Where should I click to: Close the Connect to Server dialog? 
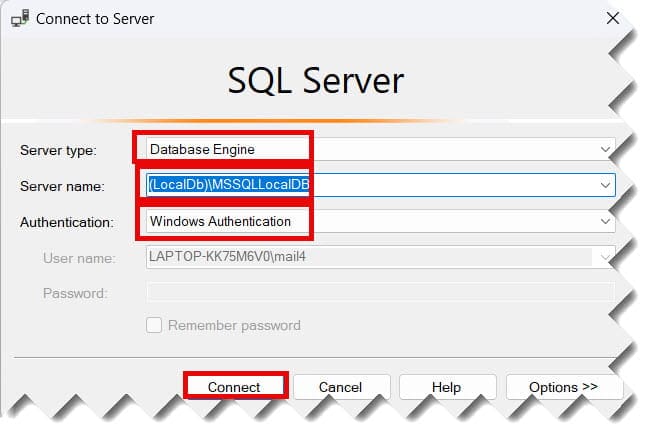612,18
